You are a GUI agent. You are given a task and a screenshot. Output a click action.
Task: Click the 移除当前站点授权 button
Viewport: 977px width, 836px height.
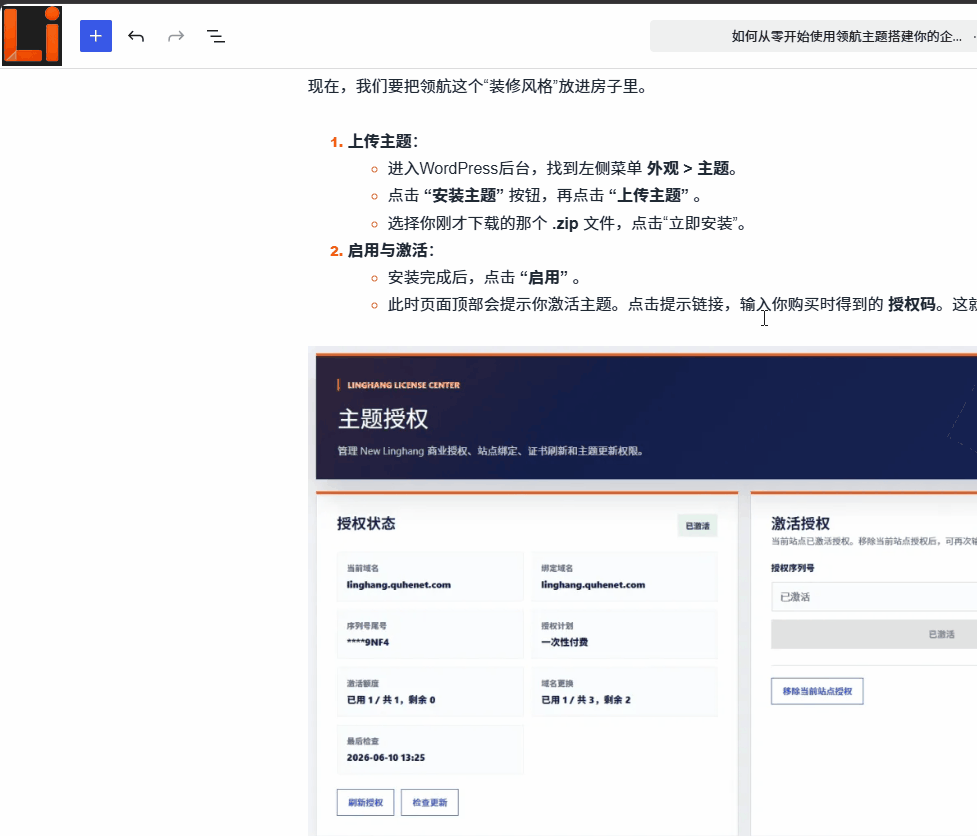817,691
